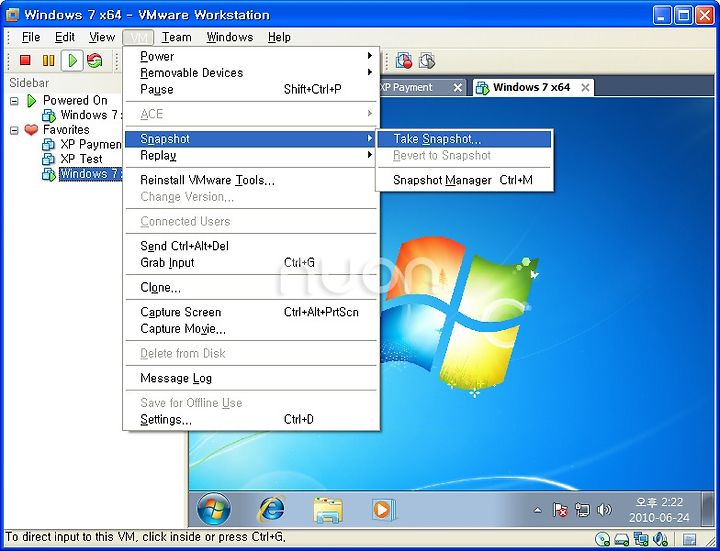Click the CD/DVD device status bar icon
The height and width of the screenshot is (551, 720).
tap(602, 539)
